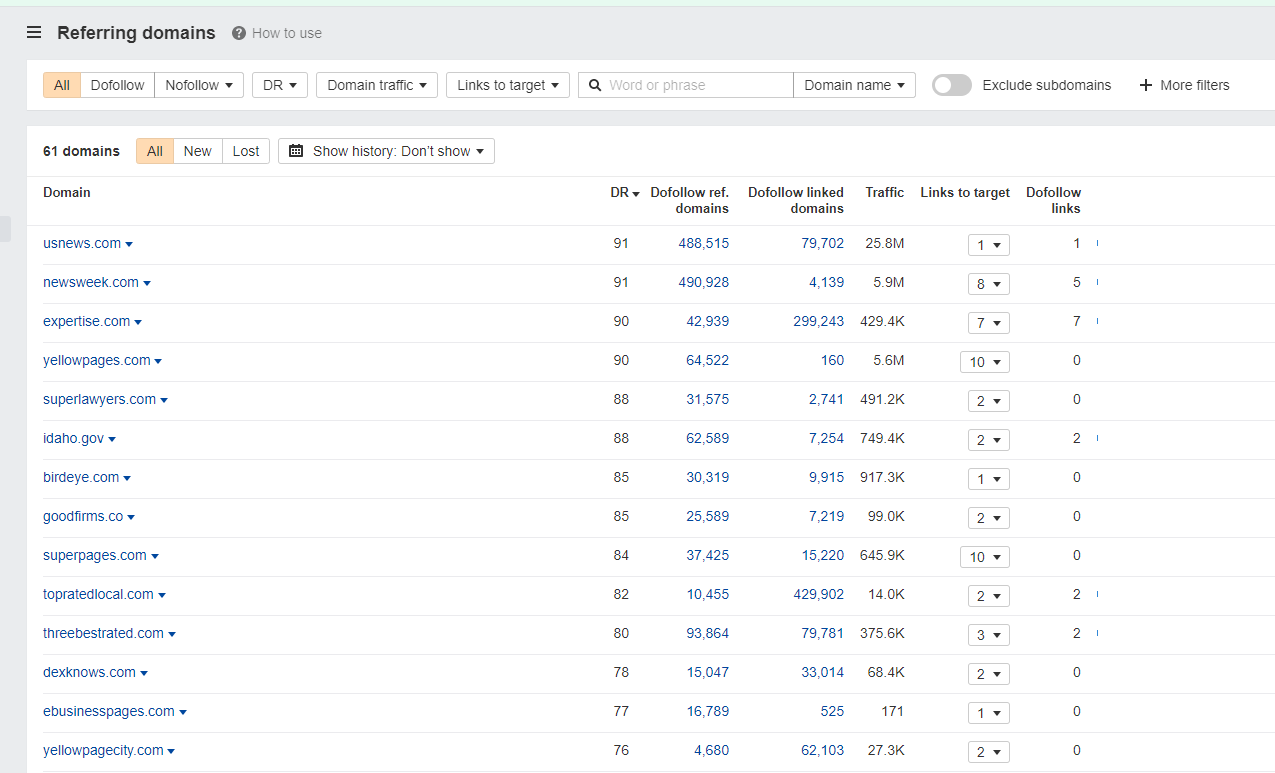Click topratedlocal.com linked domains 429,902
The image size is (1275, 773).
point(818,594)
